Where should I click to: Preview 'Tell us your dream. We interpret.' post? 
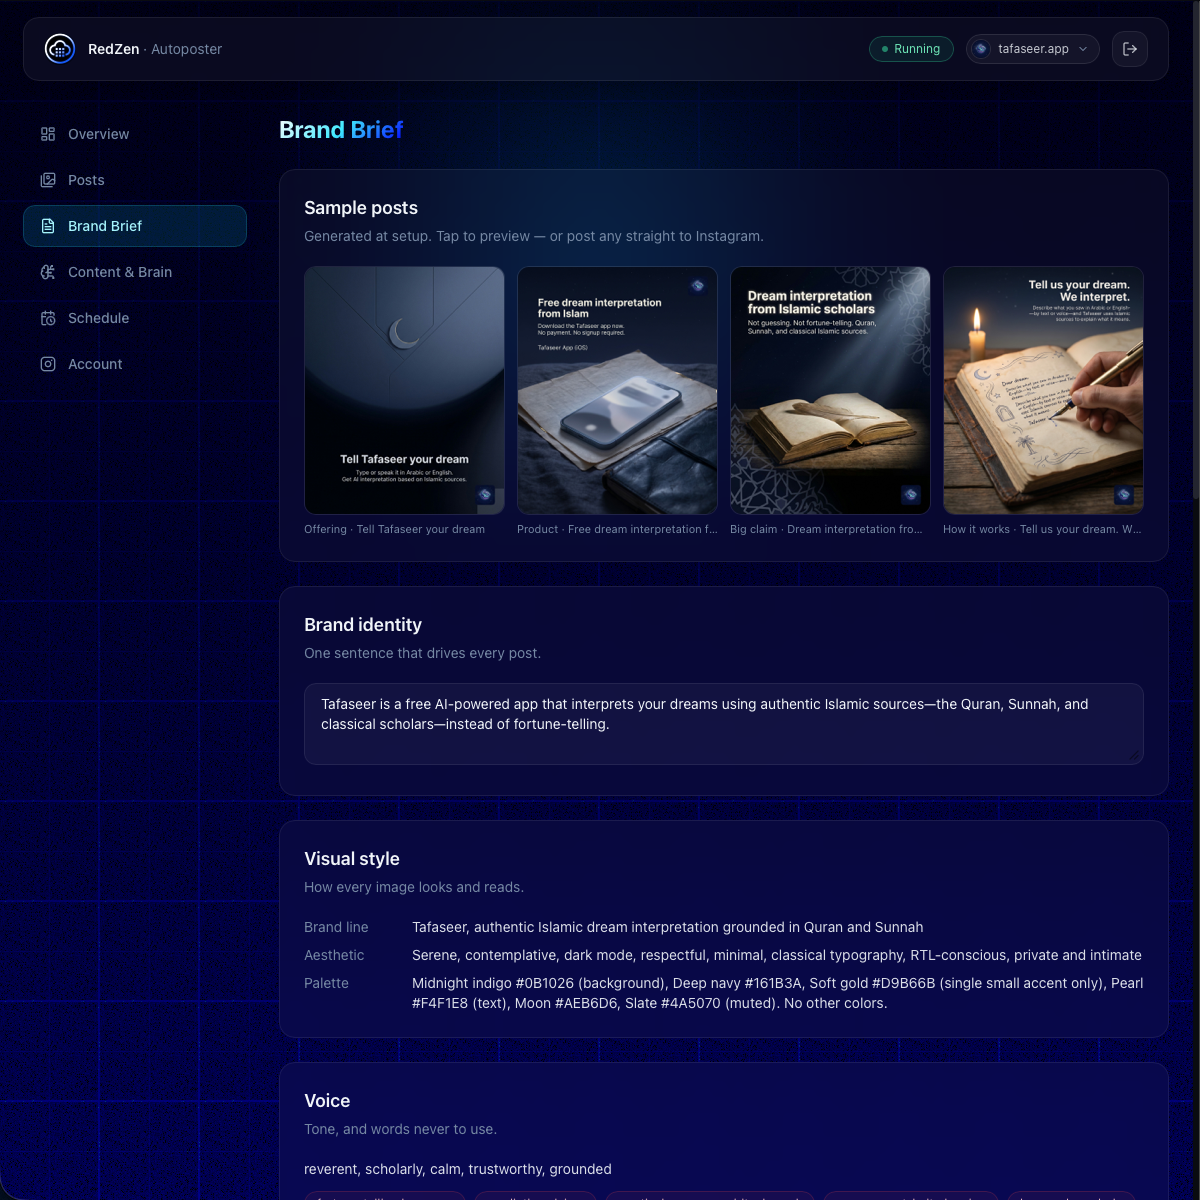[x=1043, y=390]
